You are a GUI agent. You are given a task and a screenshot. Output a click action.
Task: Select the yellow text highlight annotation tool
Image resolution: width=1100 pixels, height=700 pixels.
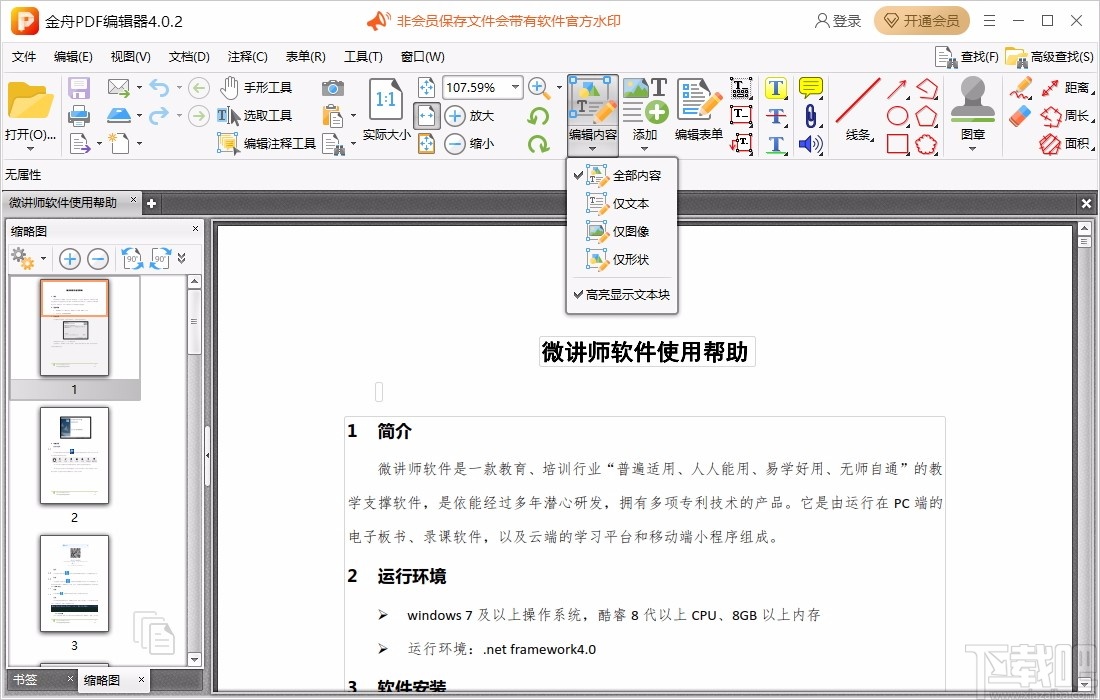[x=776, y=88]
